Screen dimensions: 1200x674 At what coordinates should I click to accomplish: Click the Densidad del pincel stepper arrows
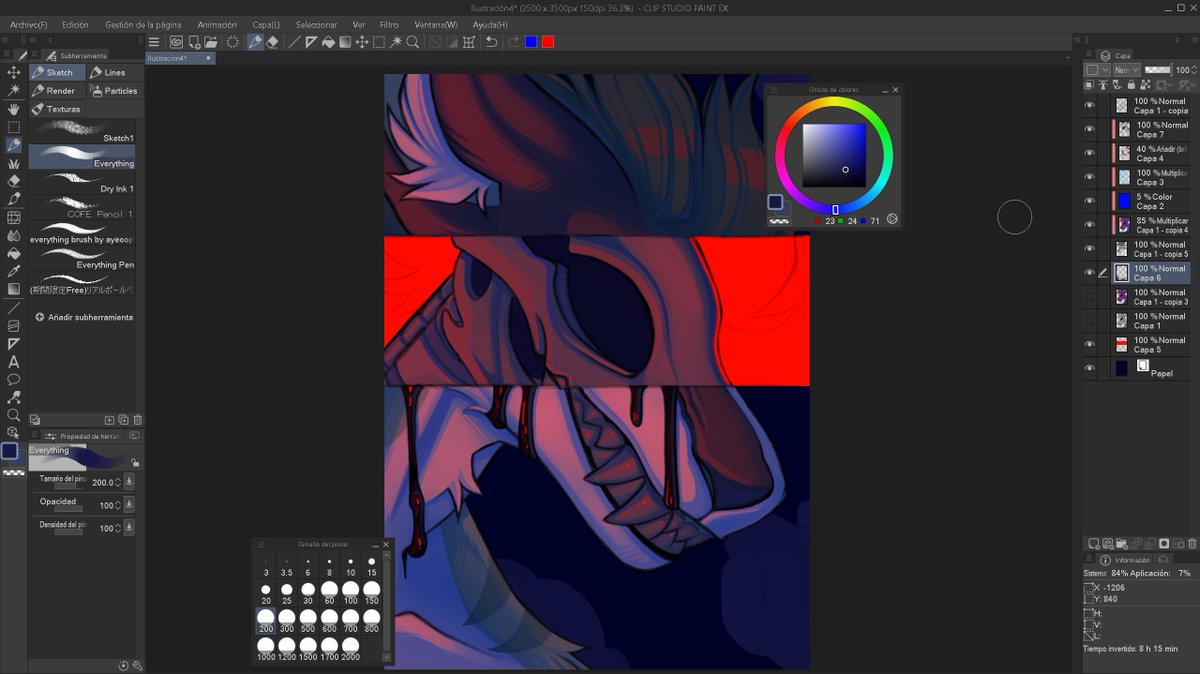[x=119, y=528]
